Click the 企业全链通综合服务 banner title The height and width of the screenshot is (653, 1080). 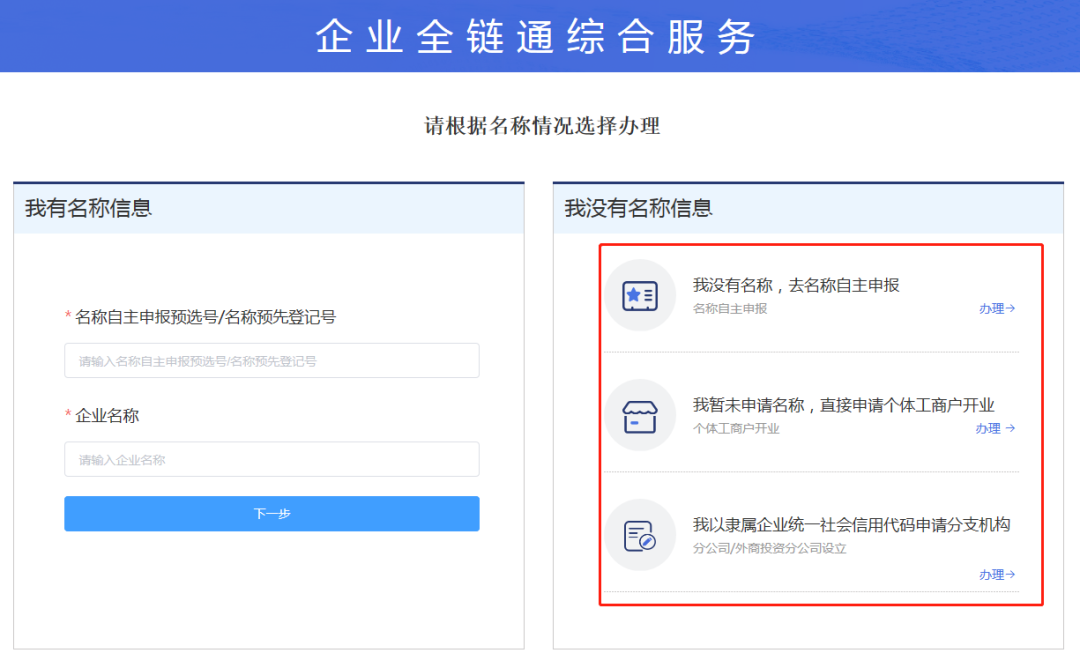tap(536, 37)
